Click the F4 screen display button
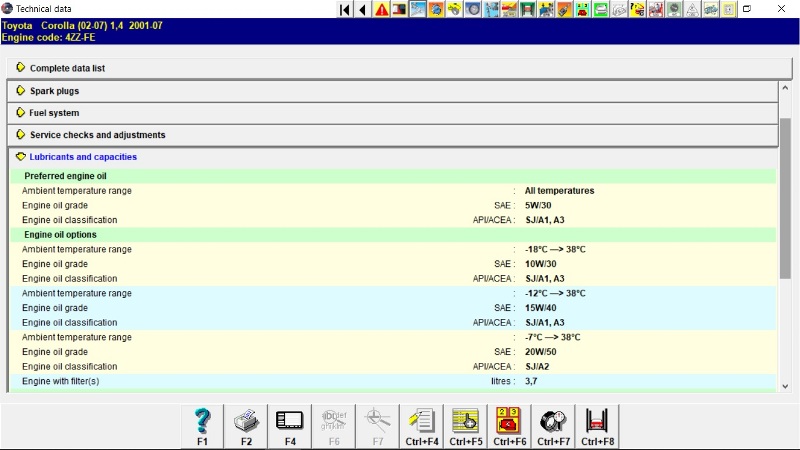Image resolution: width=800 pixels, height=450 pixels. [x=290, y=427]
